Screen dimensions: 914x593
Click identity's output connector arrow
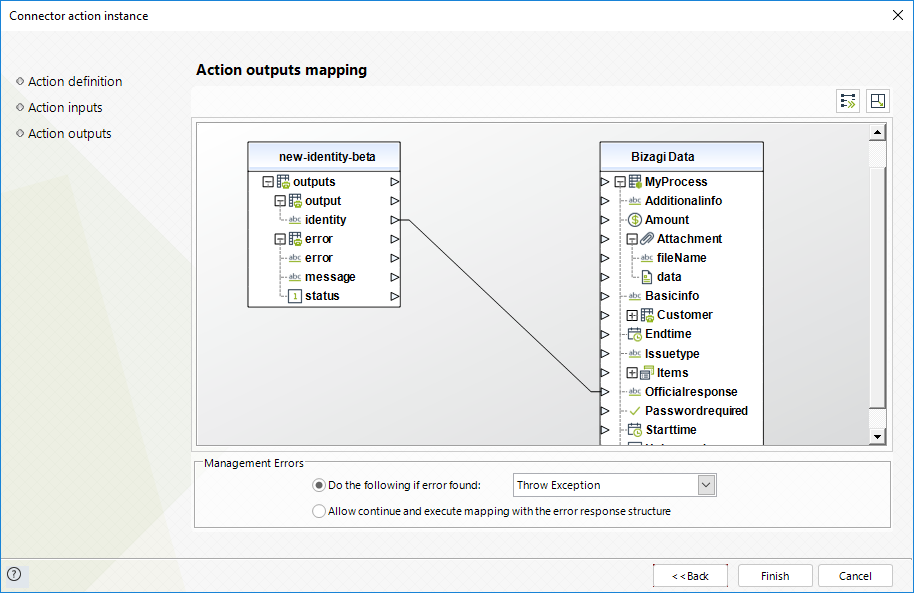pyautogui.click(x=395, y=220)
